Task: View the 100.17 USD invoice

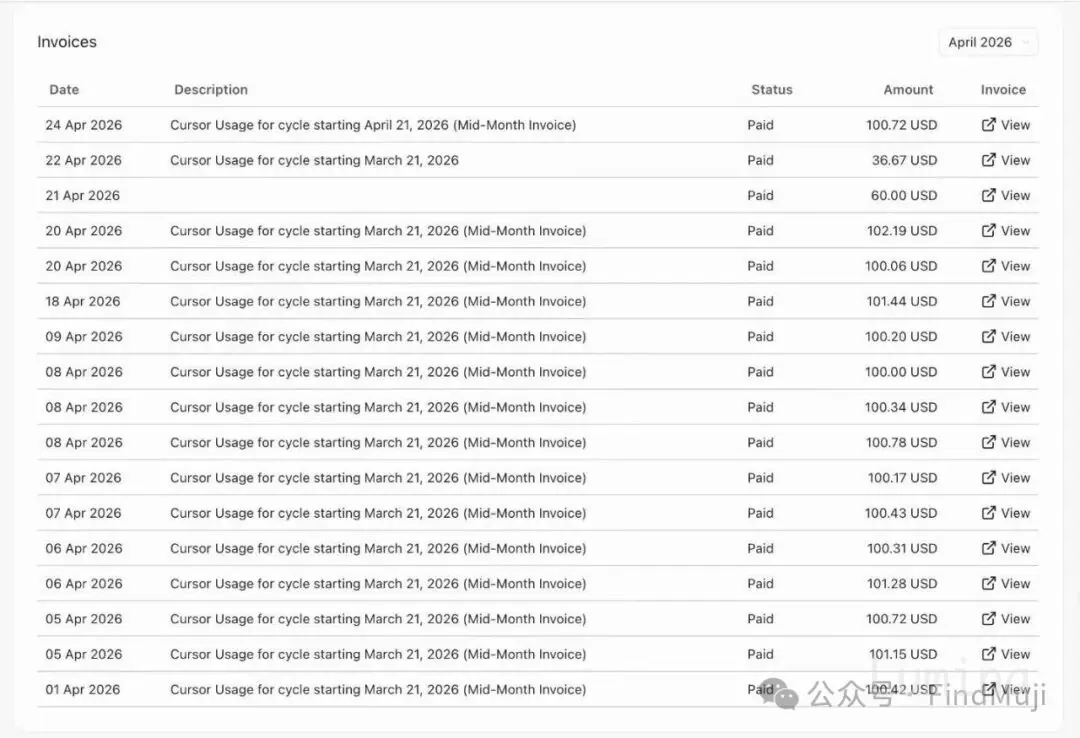Action: [x=1006, y=478]
